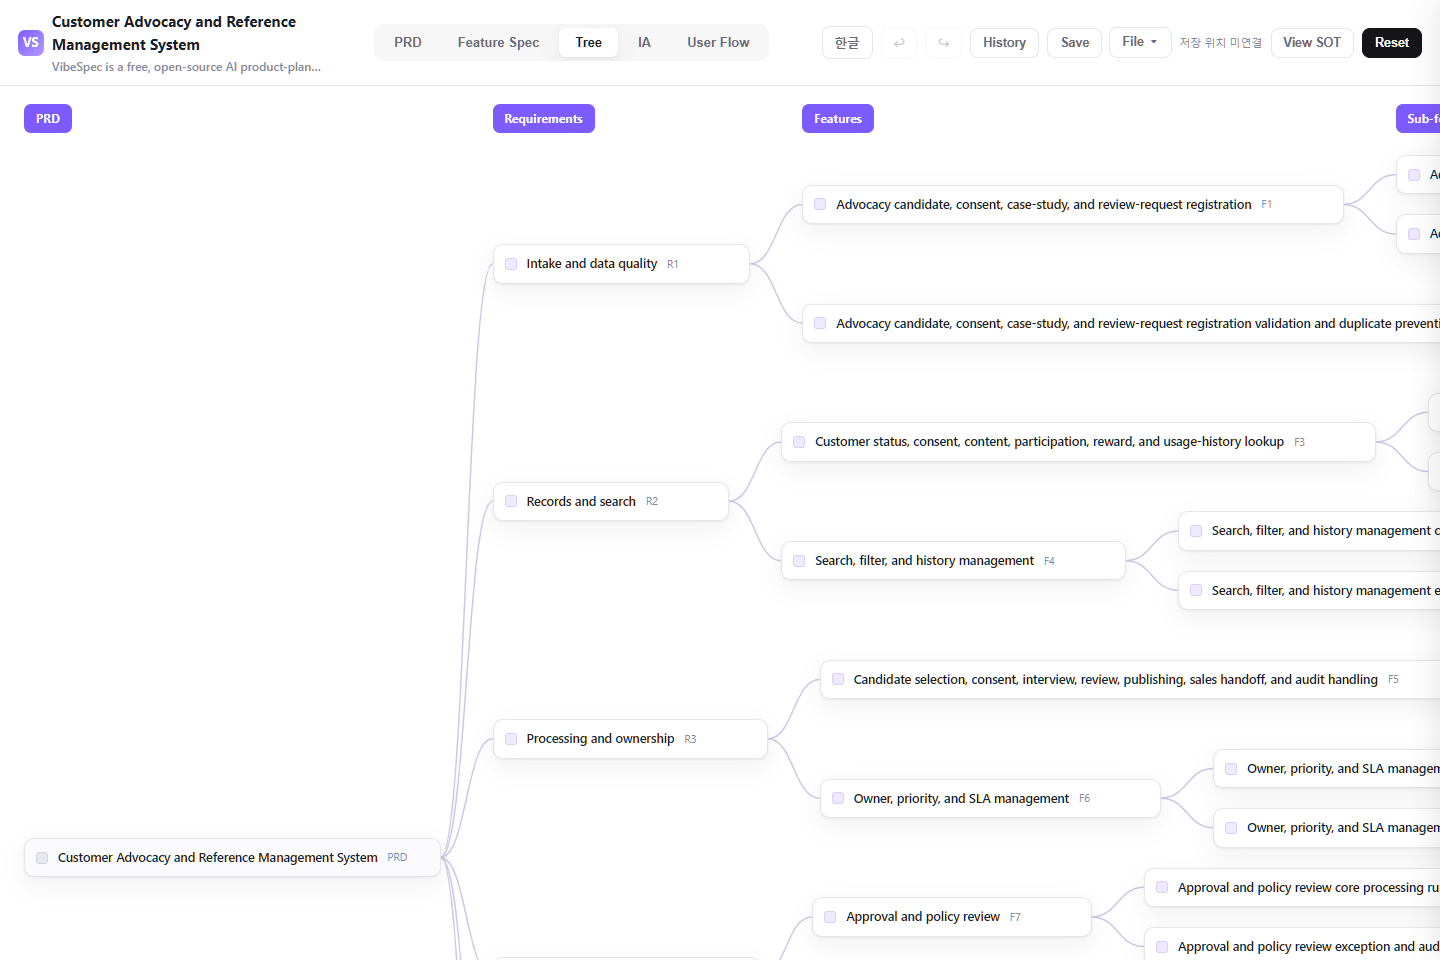Check the F4 Search, filter, history checkbox

point(799,561)
